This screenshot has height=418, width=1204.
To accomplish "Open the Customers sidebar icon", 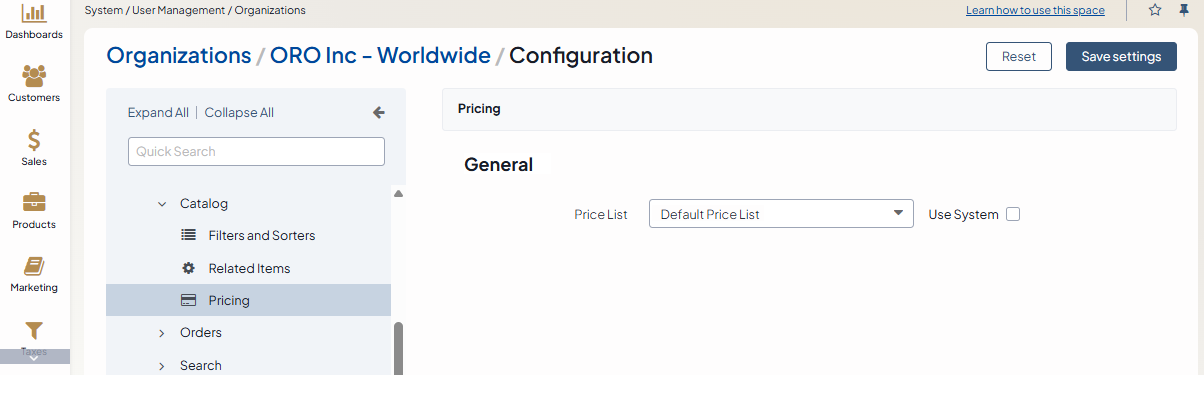I will 34,76.
